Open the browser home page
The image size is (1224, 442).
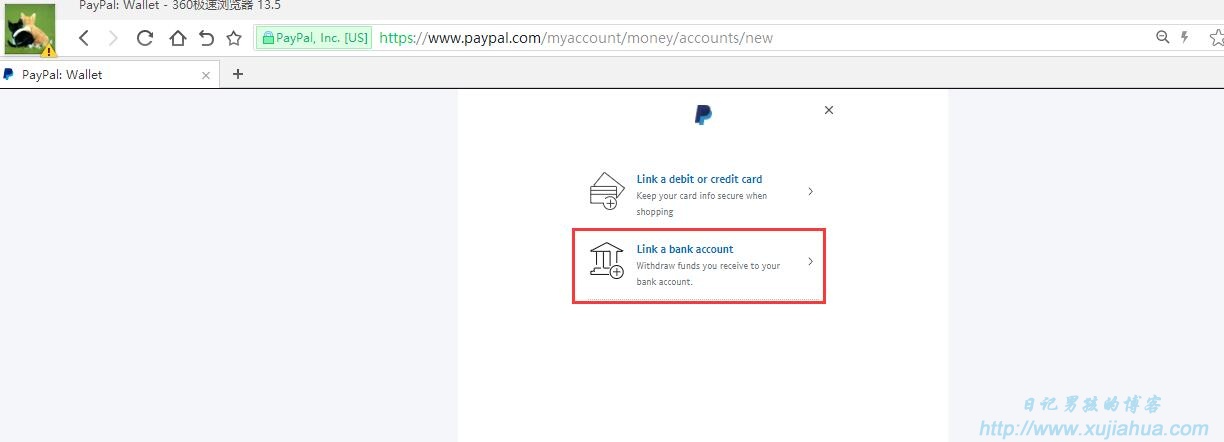pyautogui.click(x=177, y=38)
